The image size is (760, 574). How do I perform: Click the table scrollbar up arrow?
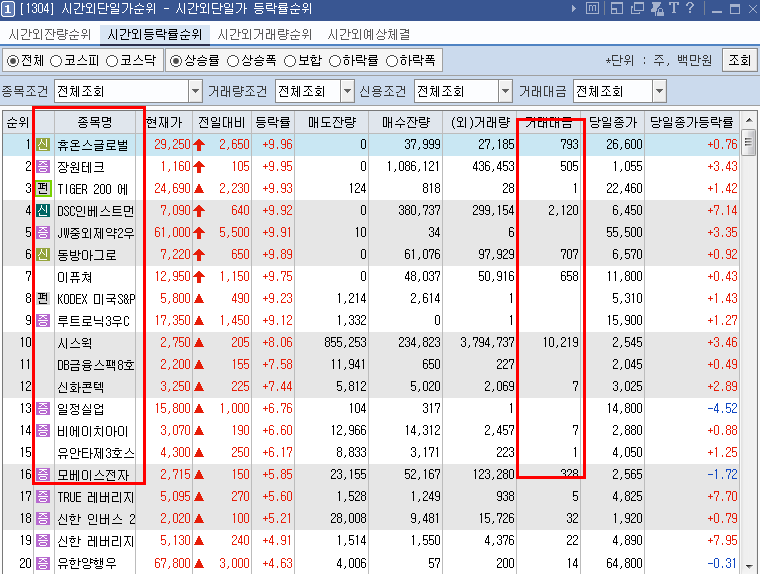click(749, 120)
